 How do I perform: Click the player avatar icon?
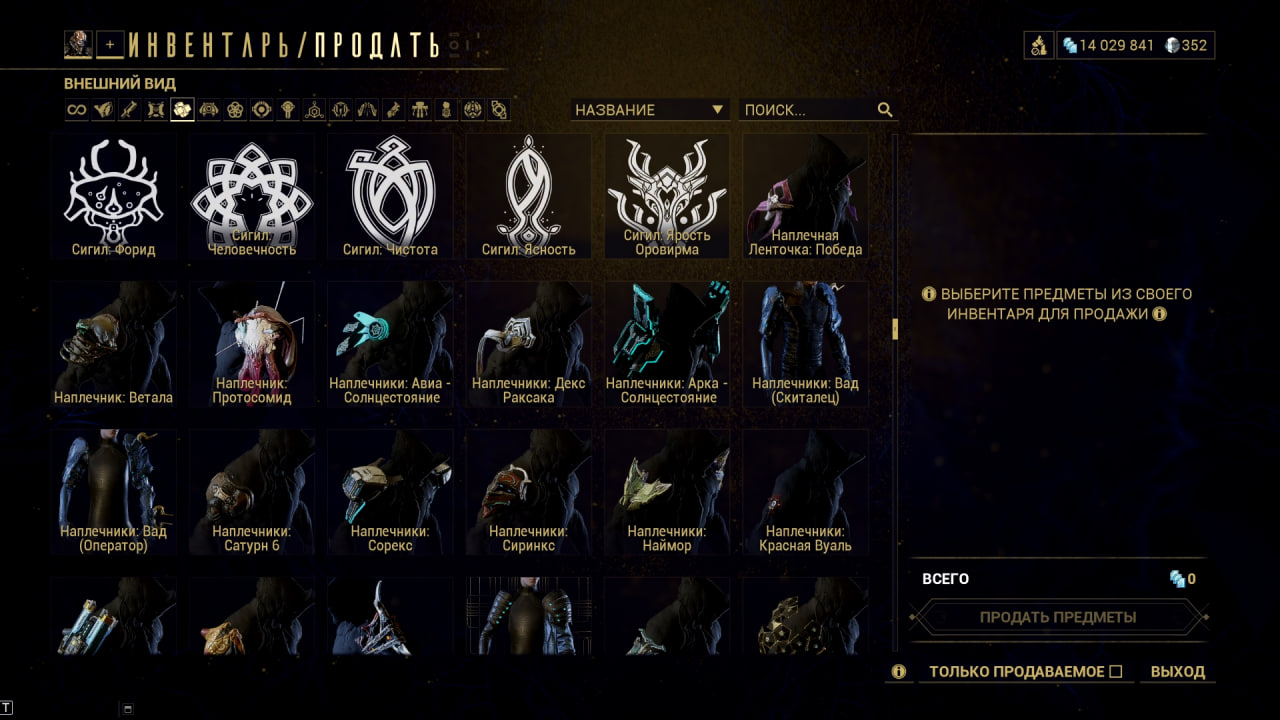tap(78, 44)
